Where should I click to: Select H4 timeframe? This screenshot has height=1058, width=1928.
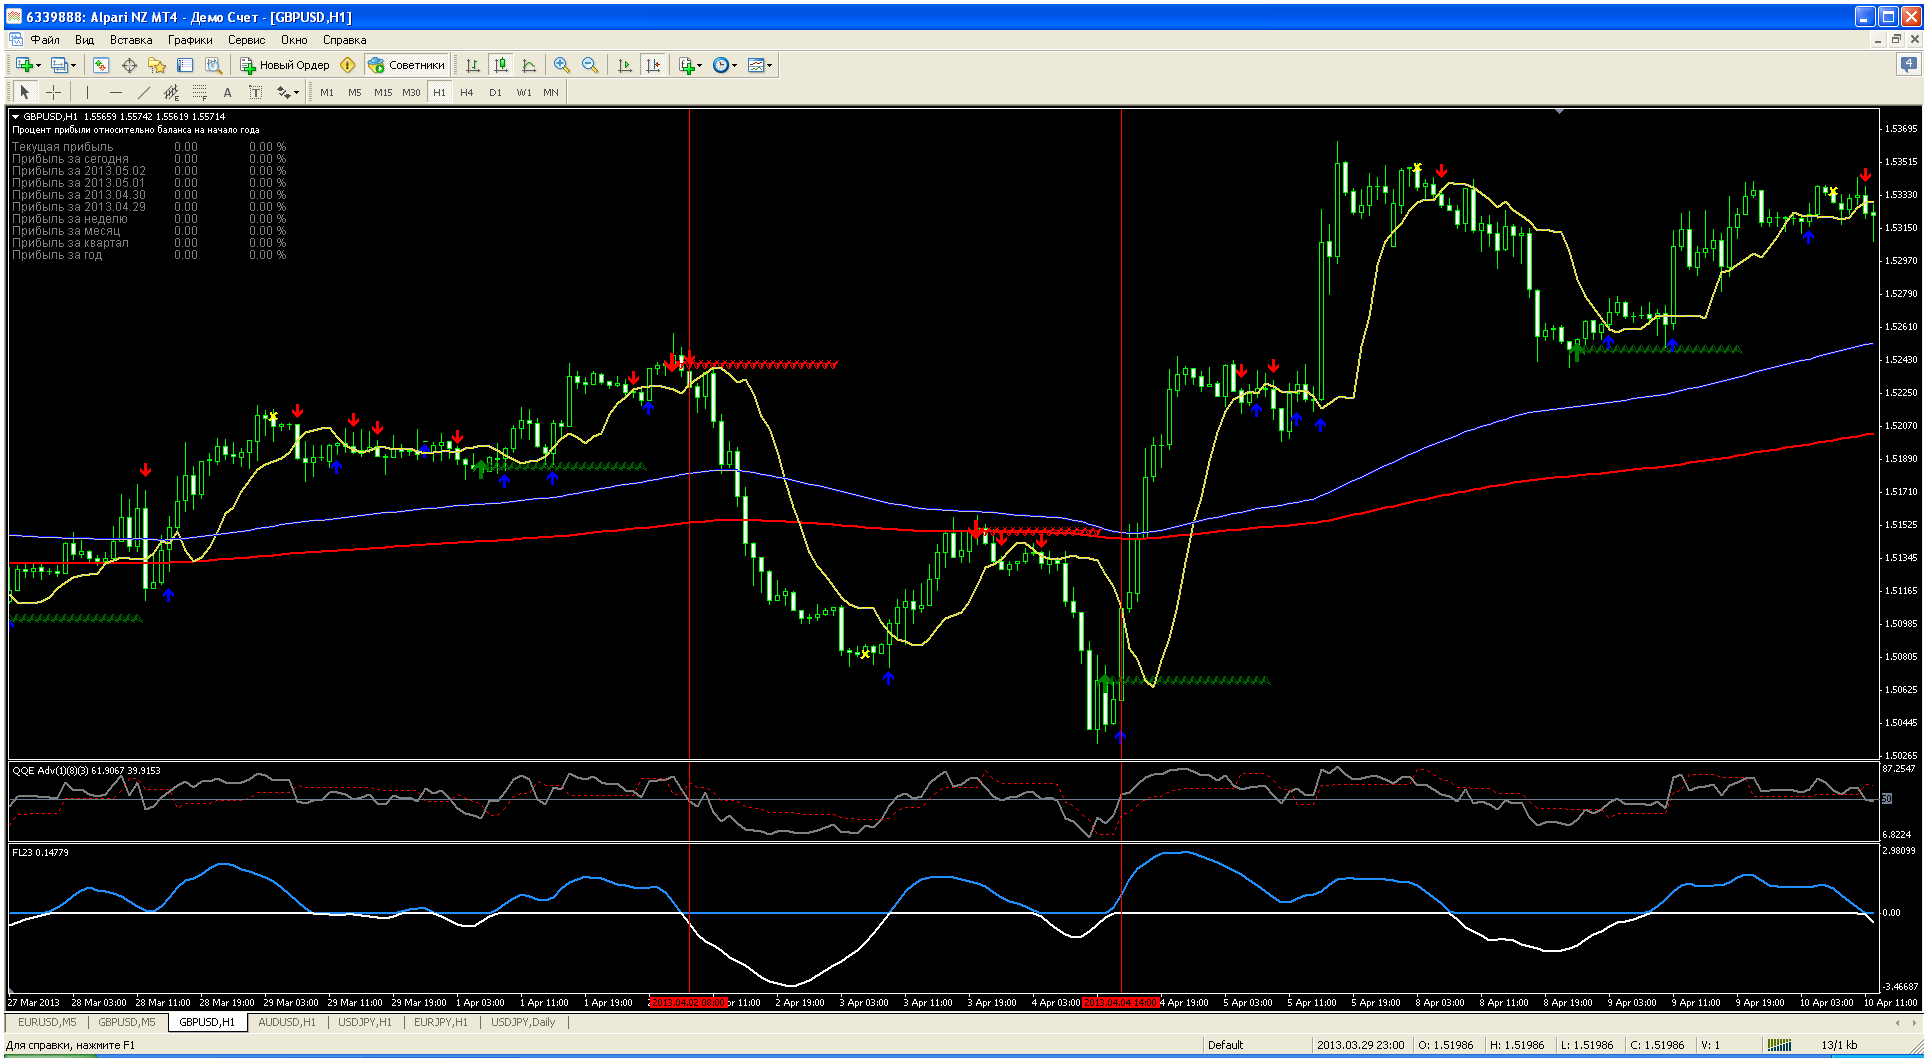coord(467,92)
